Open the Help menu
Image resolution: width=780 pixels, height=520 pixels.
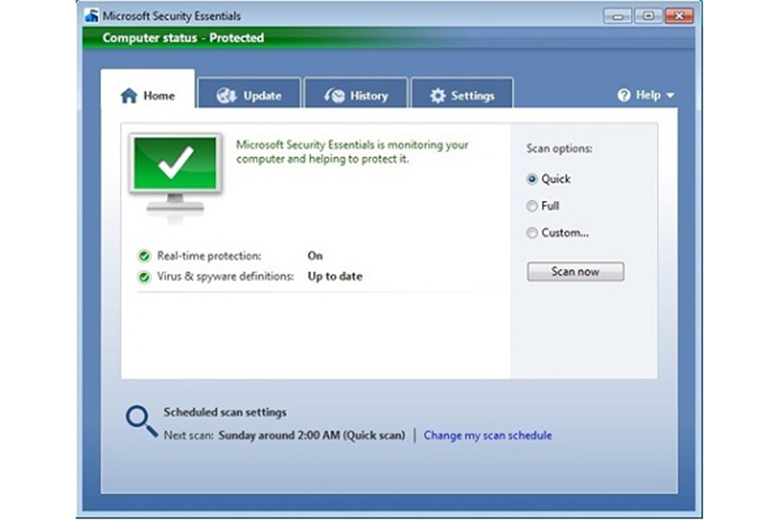[646, 95]
